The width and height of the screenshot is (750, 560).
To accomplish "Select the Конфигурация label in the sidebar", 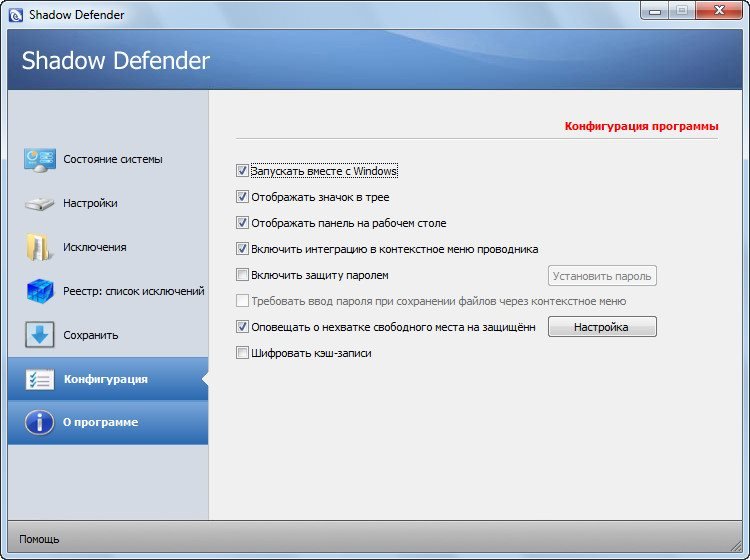I will pos(106,379).
